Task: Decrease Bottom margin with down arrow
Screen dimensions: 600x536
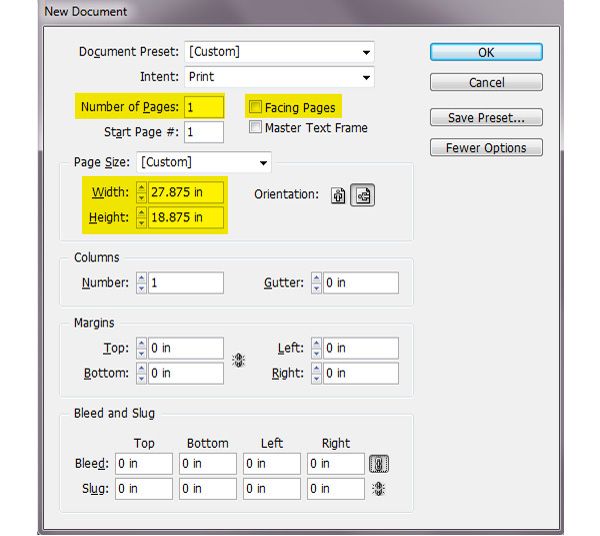Action: tap(142, 378)
